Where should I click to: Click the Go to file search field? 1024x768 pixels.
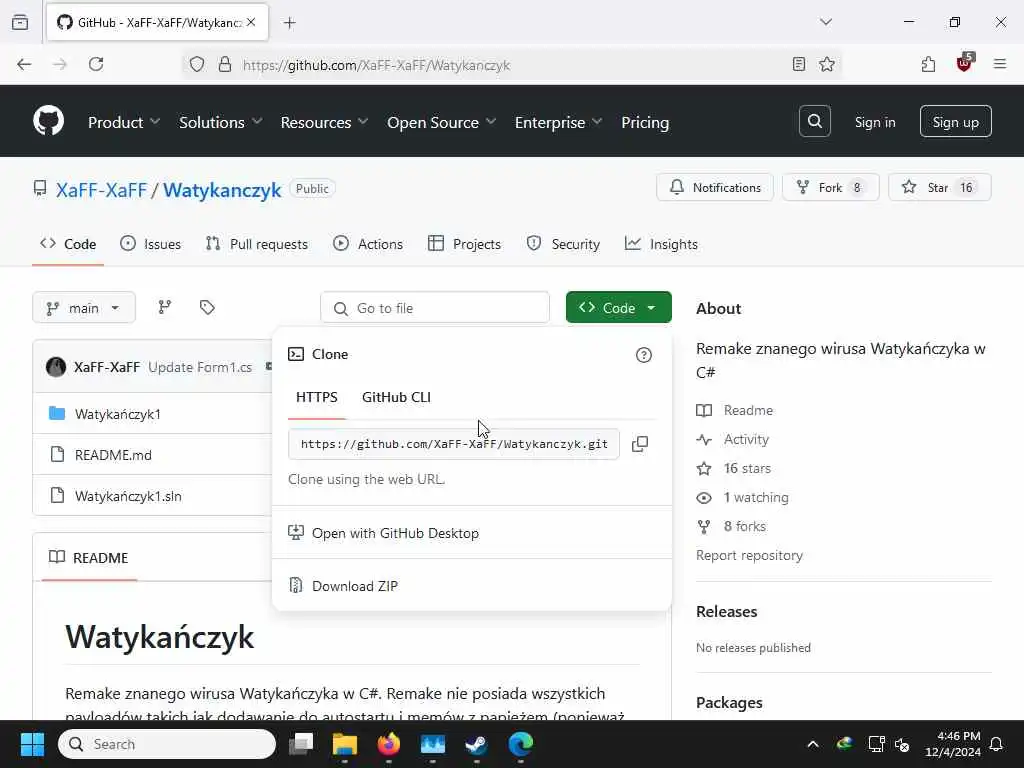[x=435, y=308]
